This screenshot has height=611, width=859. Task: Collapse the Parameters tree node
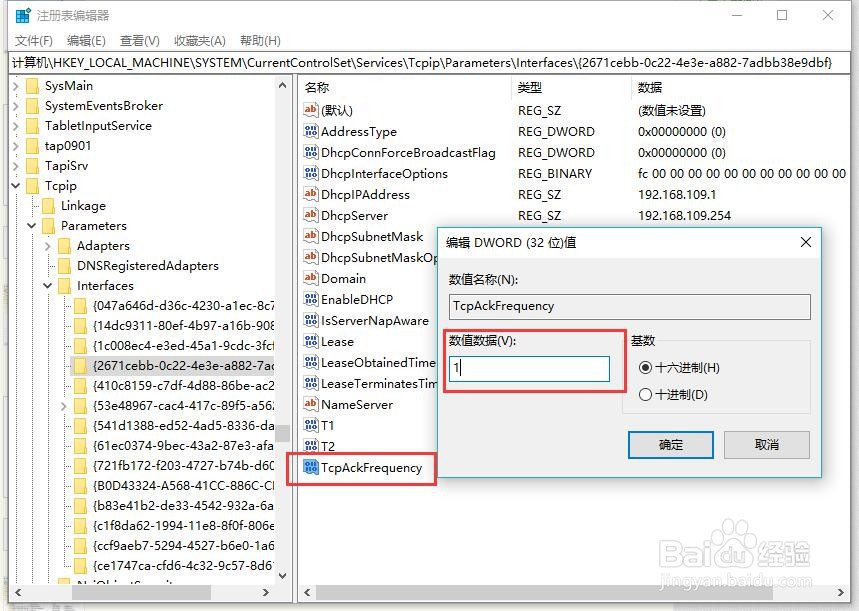(x=32, y=226)
